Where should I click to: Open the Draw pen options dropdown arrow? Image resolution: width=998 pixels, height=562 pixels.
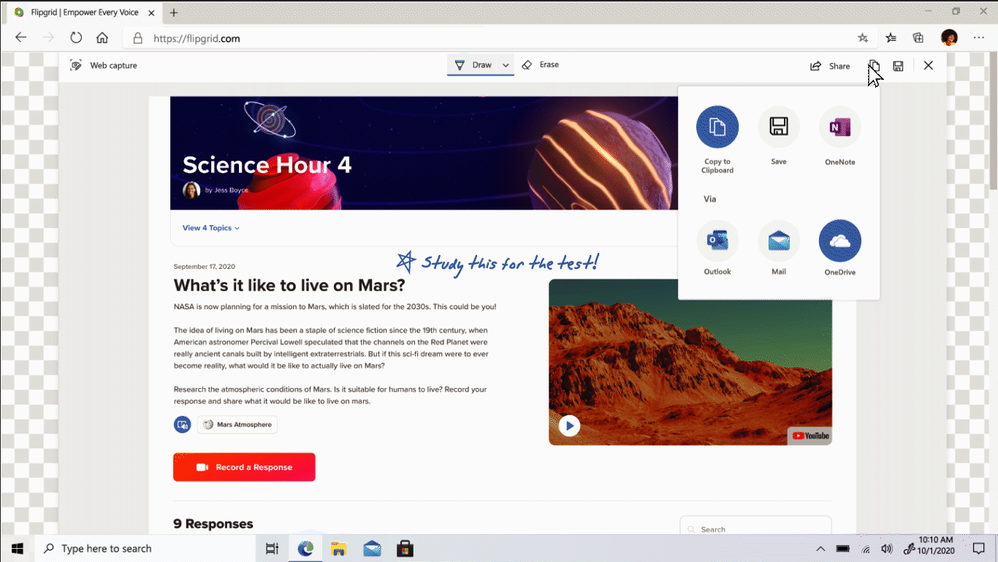pyautogui.click(x=505, y=65)
